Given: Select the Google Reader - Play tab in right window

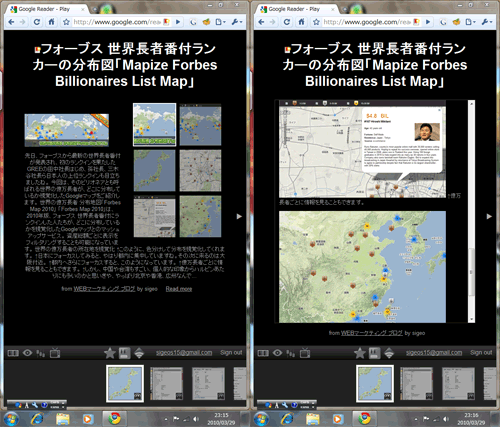Looking at the screenshot, I should tap(298, 9).
